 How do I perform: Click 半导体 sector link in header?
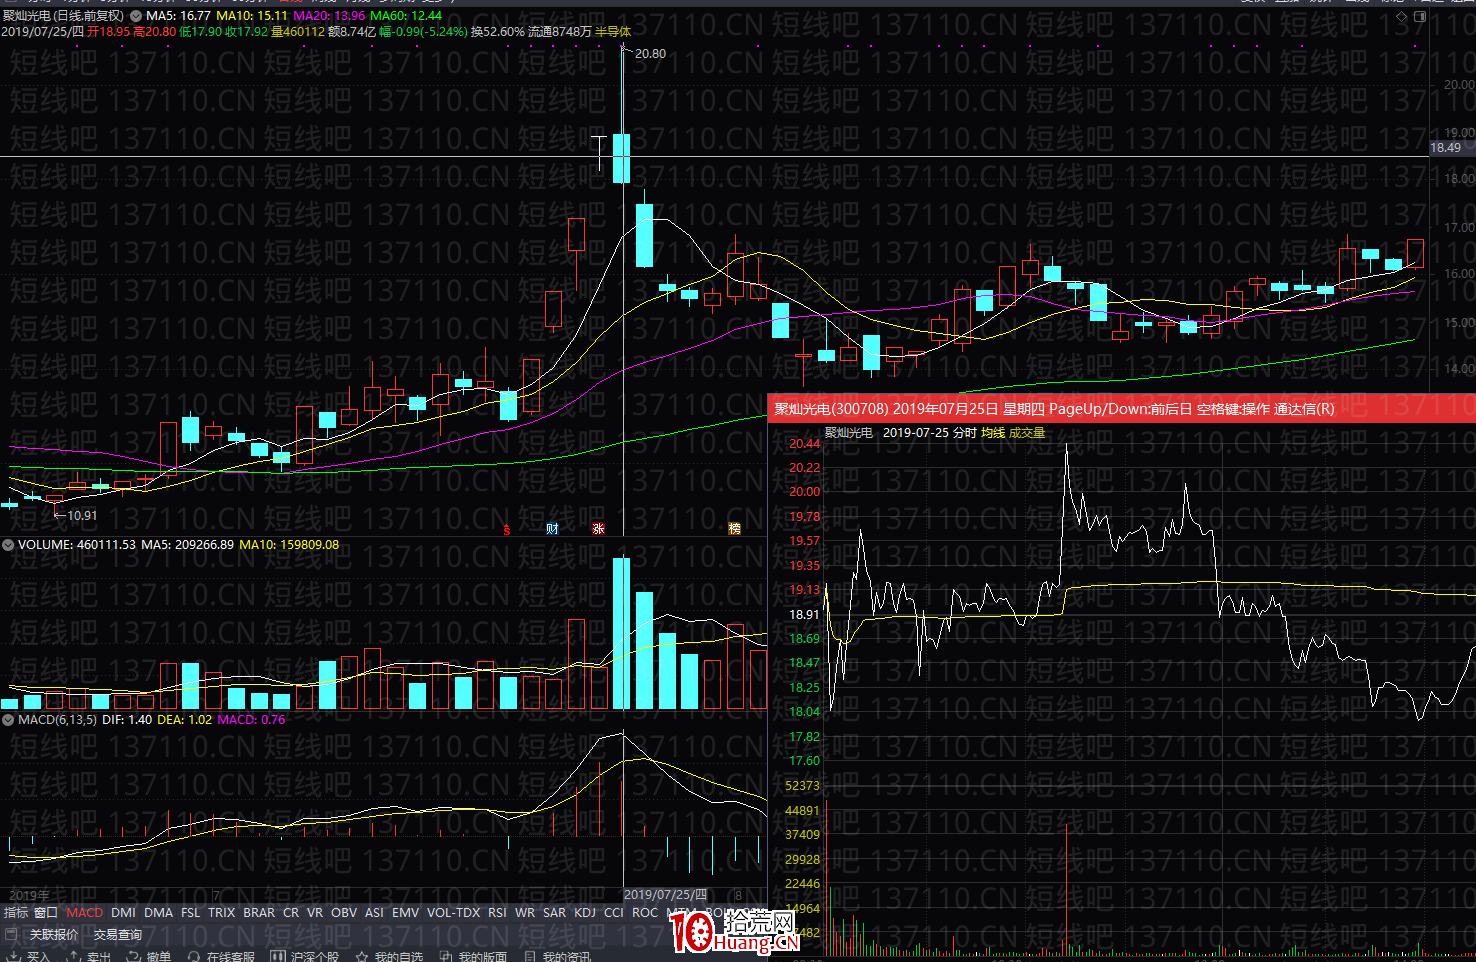[x=613, y=32]
